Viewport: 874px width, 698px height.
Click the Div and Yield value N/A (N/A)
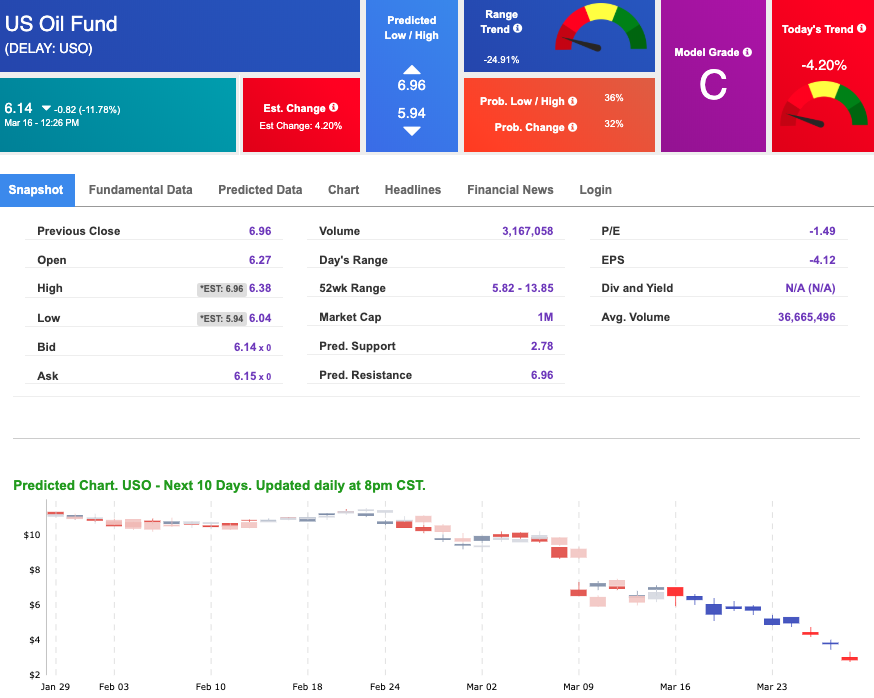pos(810,288)
